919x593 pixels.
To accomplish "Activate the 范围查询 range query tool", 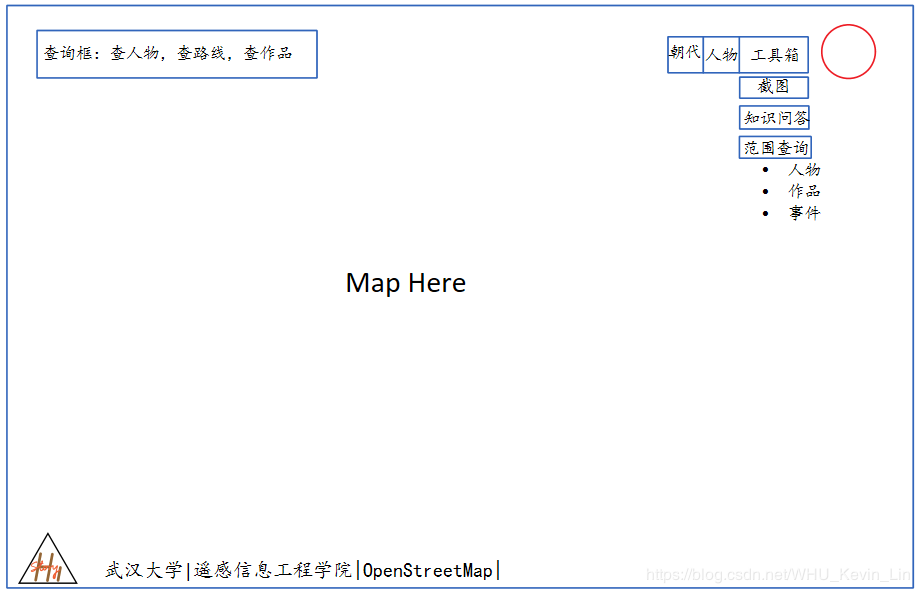I will coord(775,147).
